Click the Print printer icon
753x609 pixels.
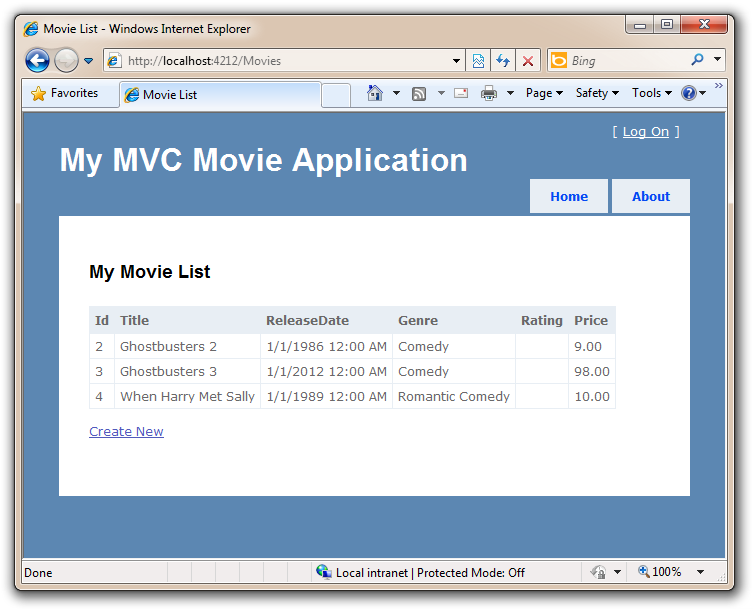click(489, 93)
